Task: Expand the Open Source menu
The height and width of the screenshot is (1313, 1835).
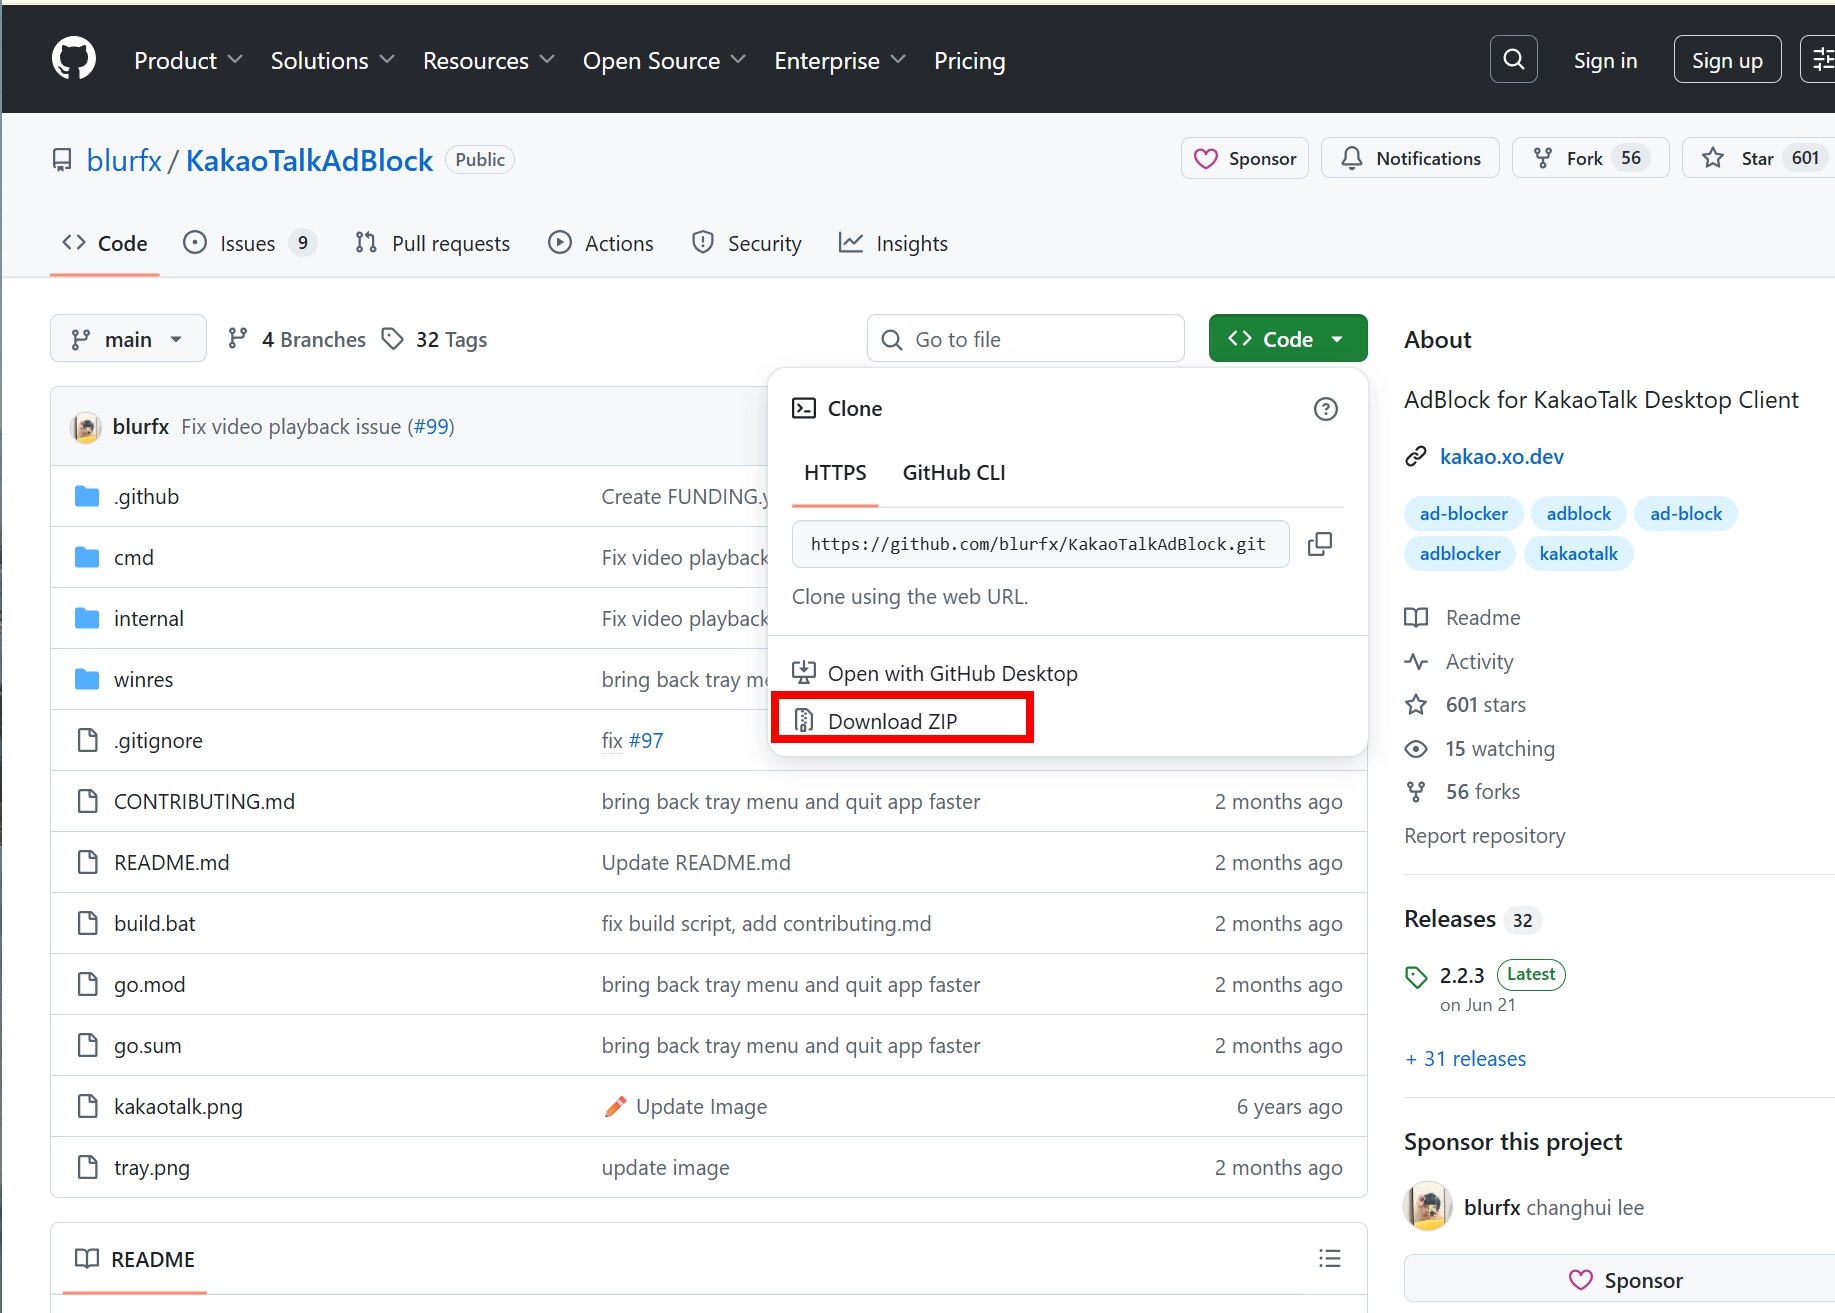Action: point(664,61)
